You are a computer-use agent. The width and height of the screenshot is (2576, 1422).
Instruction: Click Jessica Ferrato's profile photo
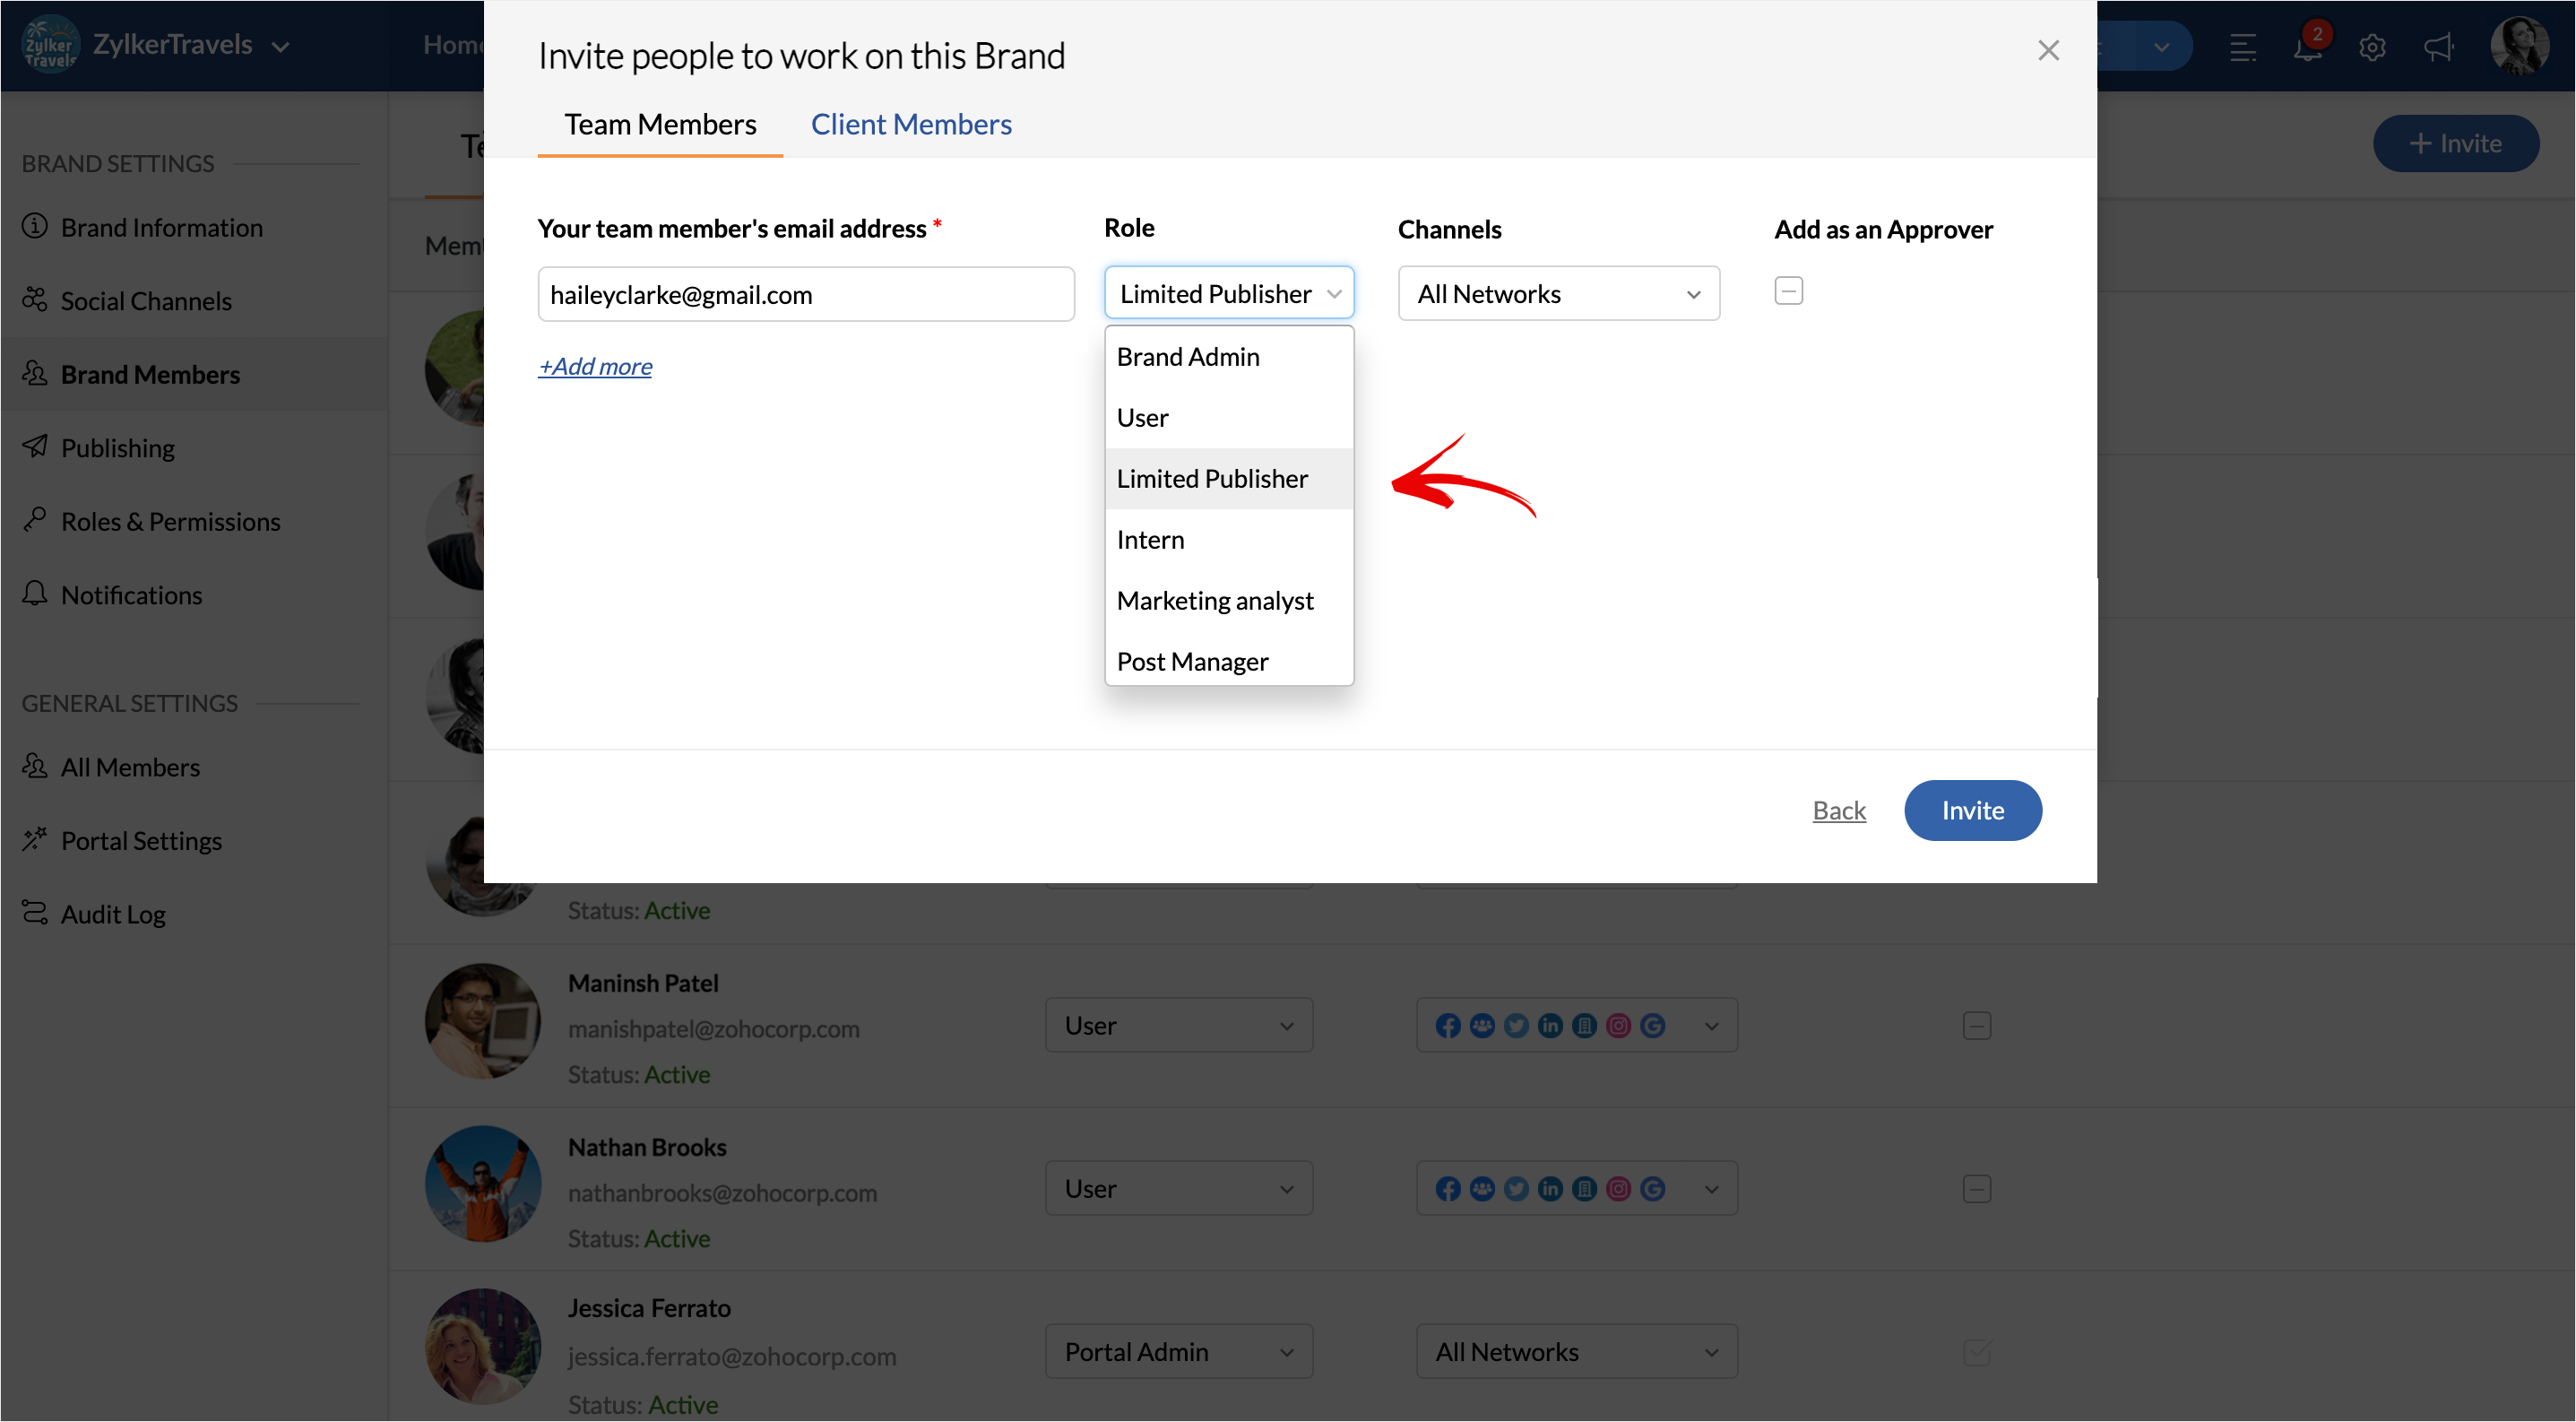[x=483, y=1347]
